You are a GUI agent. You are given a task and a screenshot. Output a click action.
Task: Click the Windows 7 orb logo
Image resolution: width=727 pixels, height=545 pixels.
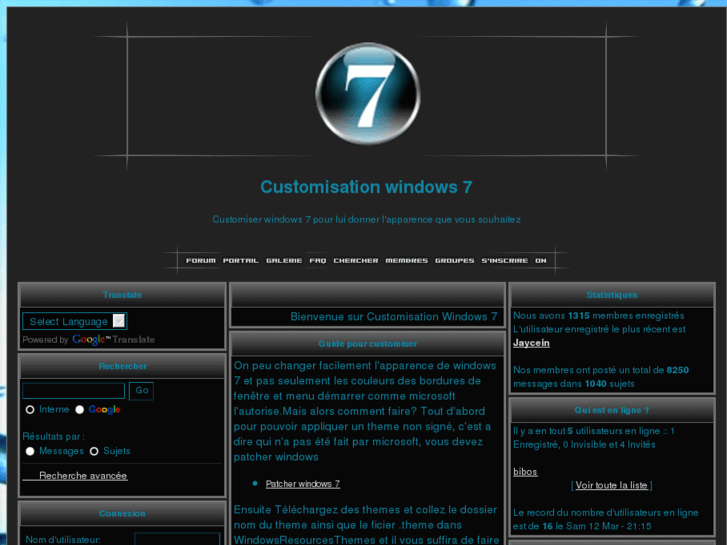(368, 94)
